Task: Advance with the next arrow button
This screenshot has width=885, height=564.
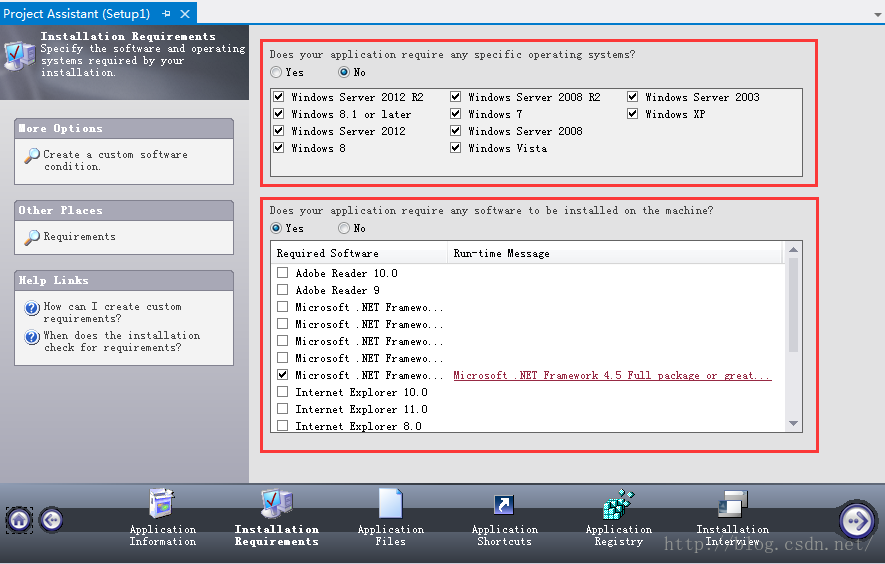Action: point(857,520)
